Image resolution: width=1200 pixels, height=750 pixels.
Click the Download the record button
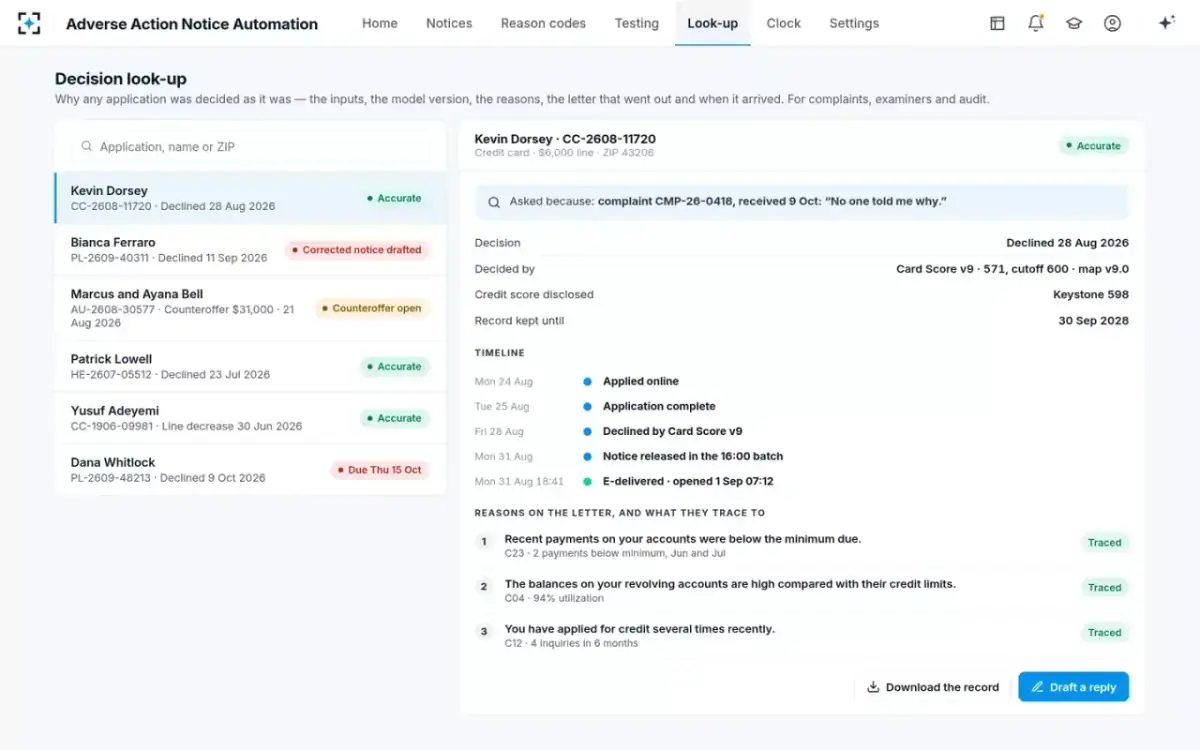(933, 687)
